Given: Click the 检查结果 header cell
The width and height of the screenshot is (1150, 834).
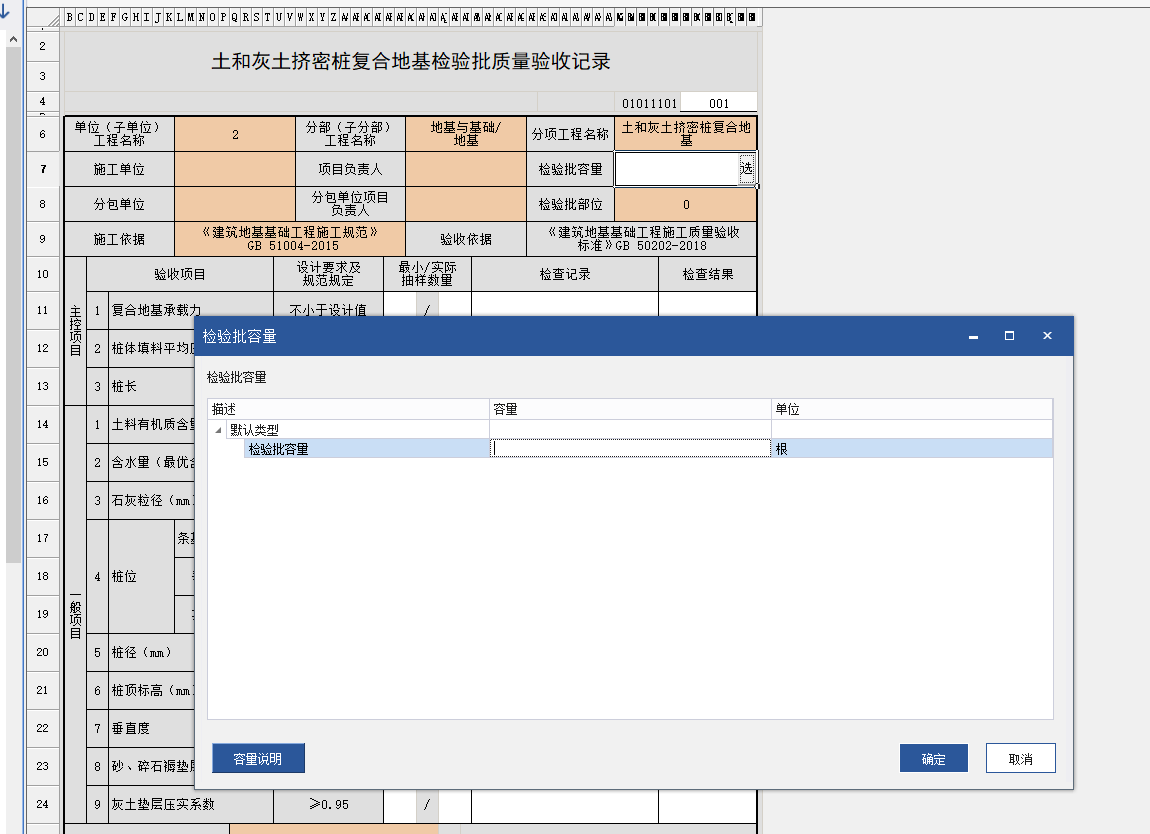Looking at the screenshot, I should coord(708,274).
